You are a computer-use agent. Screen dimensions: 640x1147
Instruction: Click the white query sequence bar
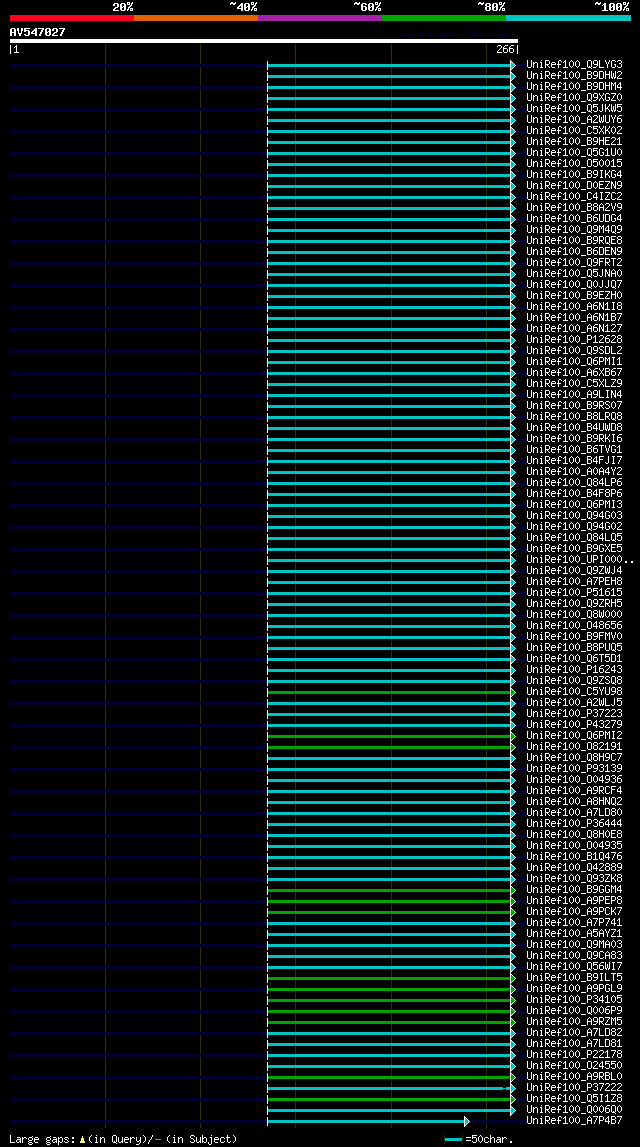[x=264, y=41]
